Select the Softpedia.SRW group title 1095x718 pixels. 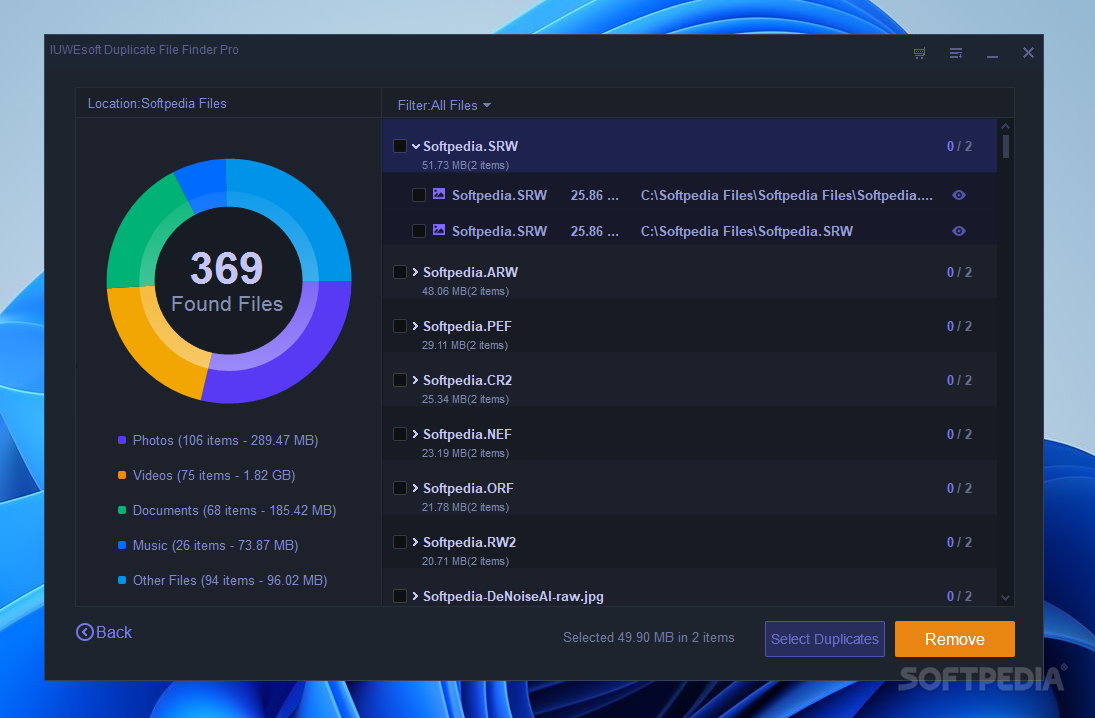pyautogui.click(x=470, y=146)
